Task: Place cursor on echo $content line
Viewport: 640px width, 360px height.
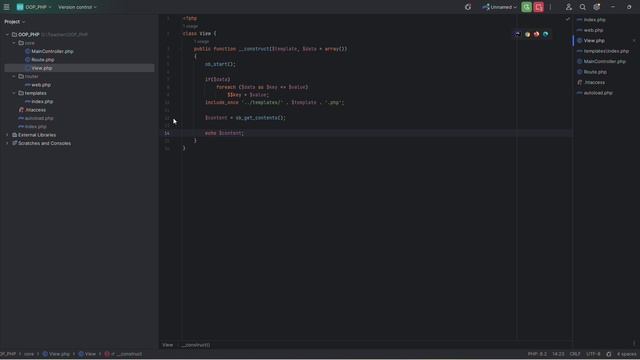Action: 224,133
